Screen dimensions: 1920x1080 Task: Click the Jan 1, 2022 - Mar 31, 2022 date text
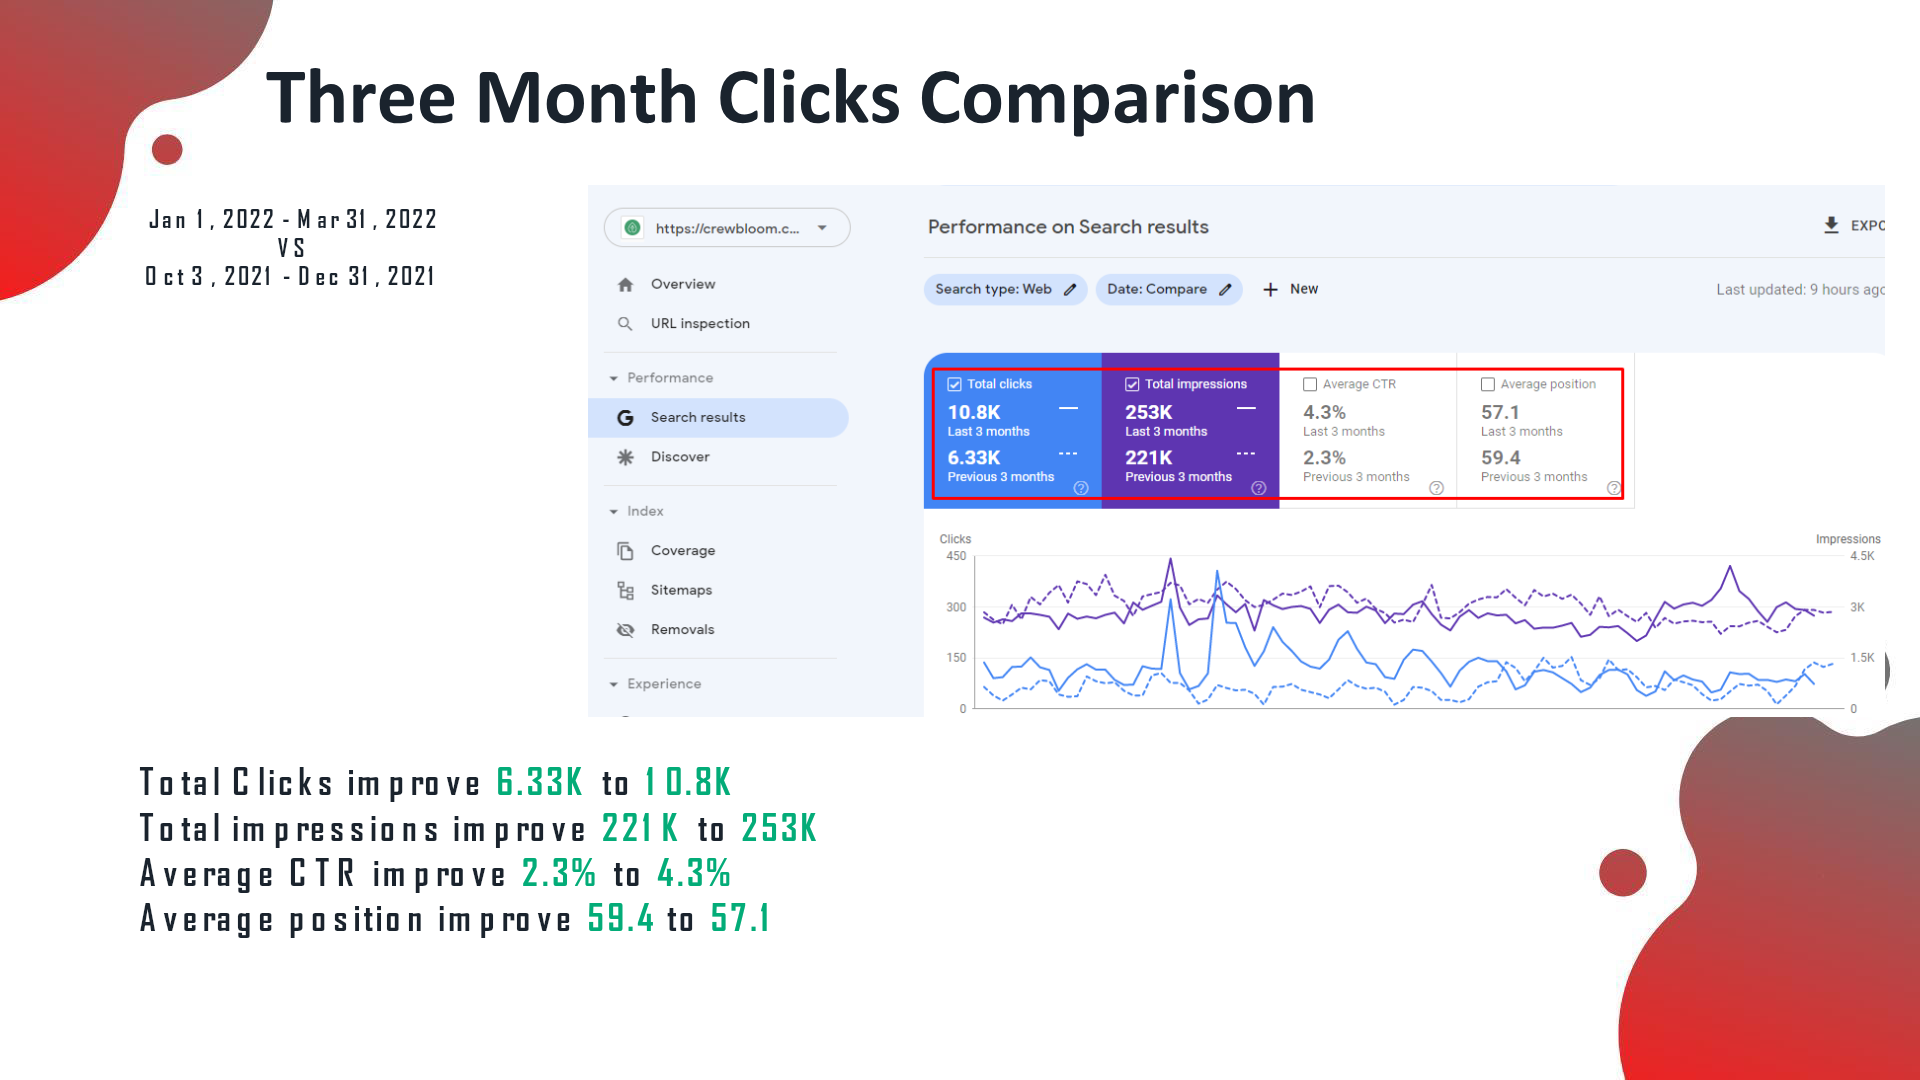point(293,220)
